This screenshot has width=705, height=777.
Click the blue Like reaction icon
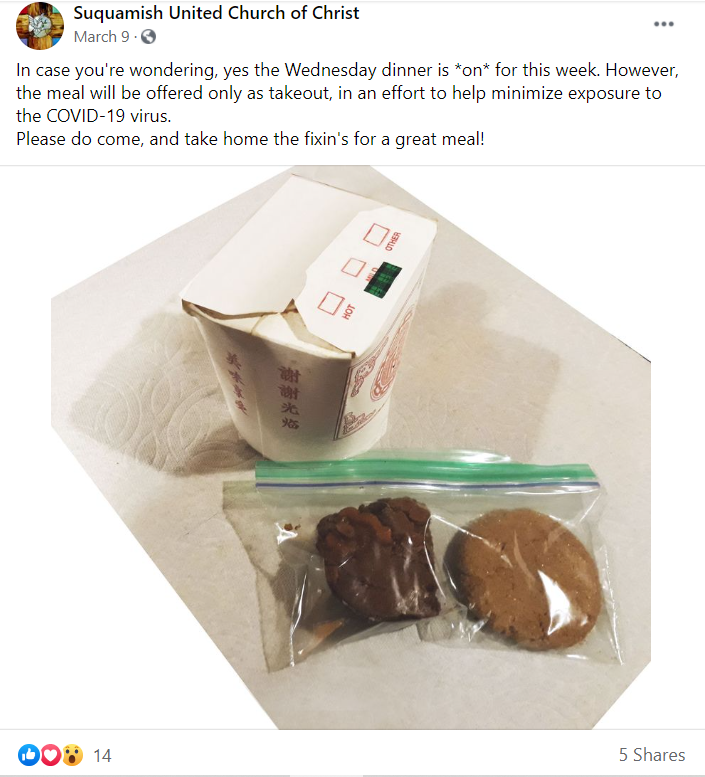(29, 755)
